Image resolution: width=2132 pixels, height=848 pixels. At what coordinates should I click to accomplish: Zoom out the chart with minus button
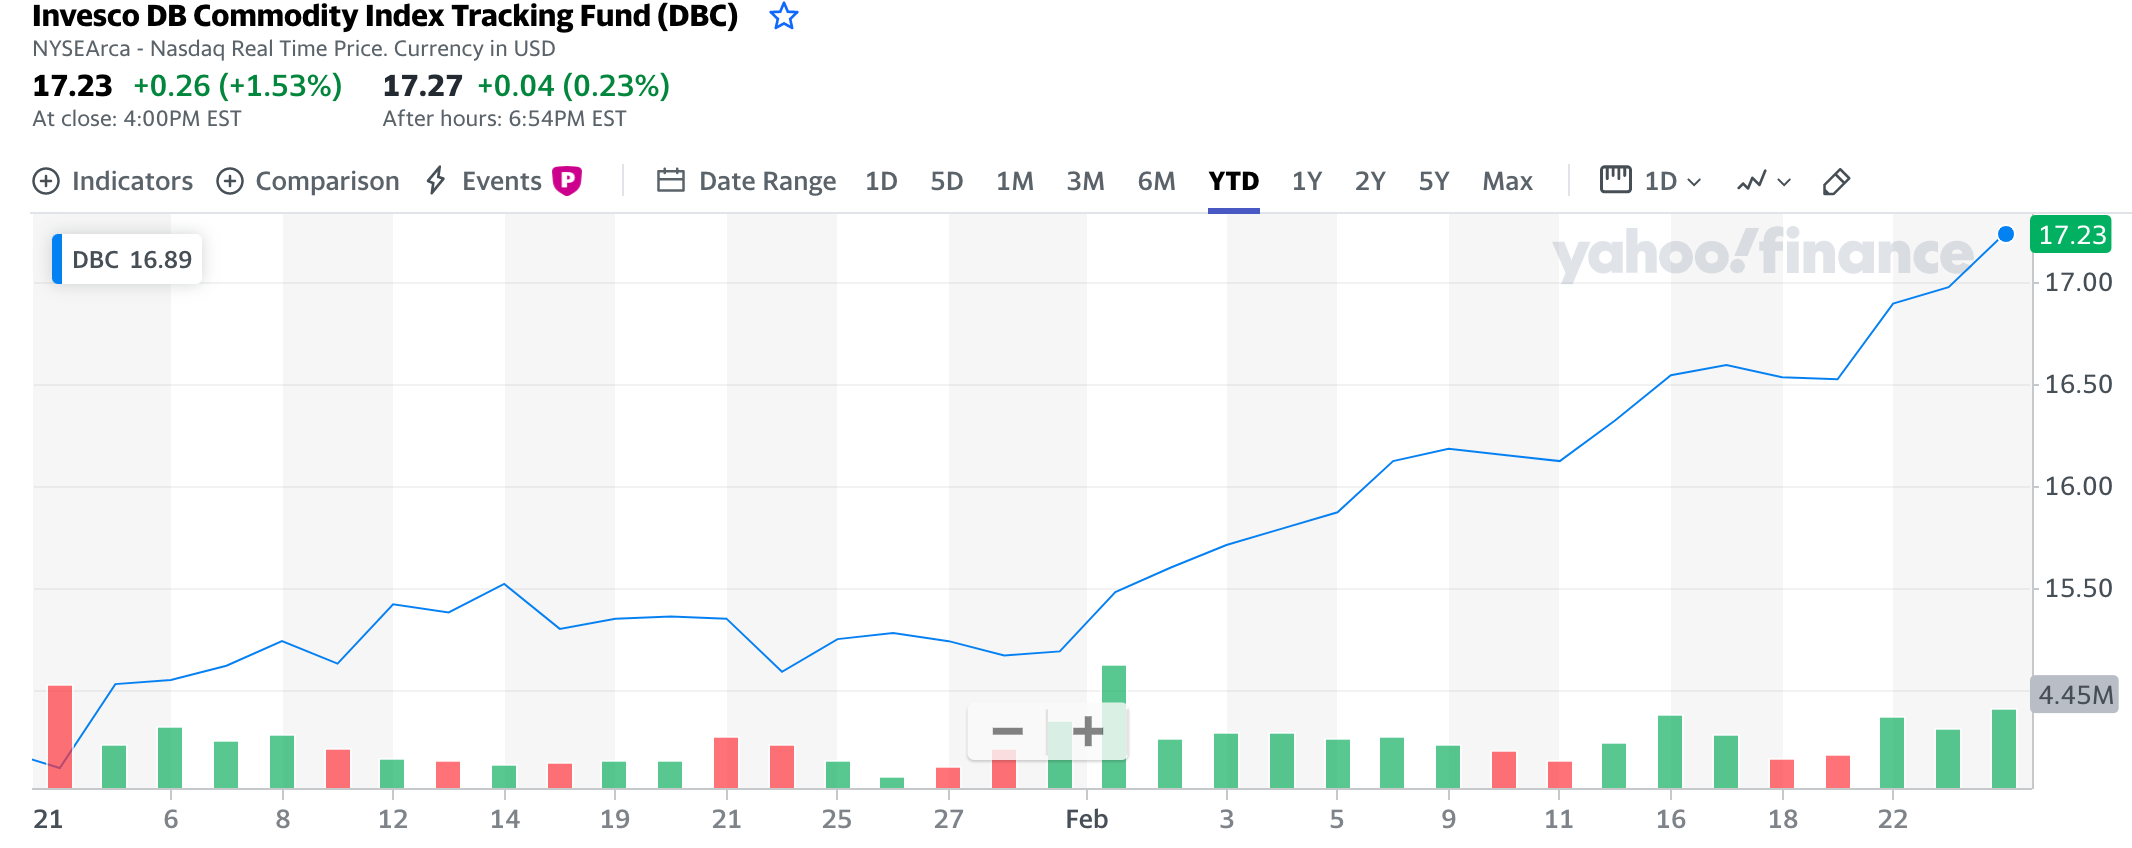(1007, 732)
